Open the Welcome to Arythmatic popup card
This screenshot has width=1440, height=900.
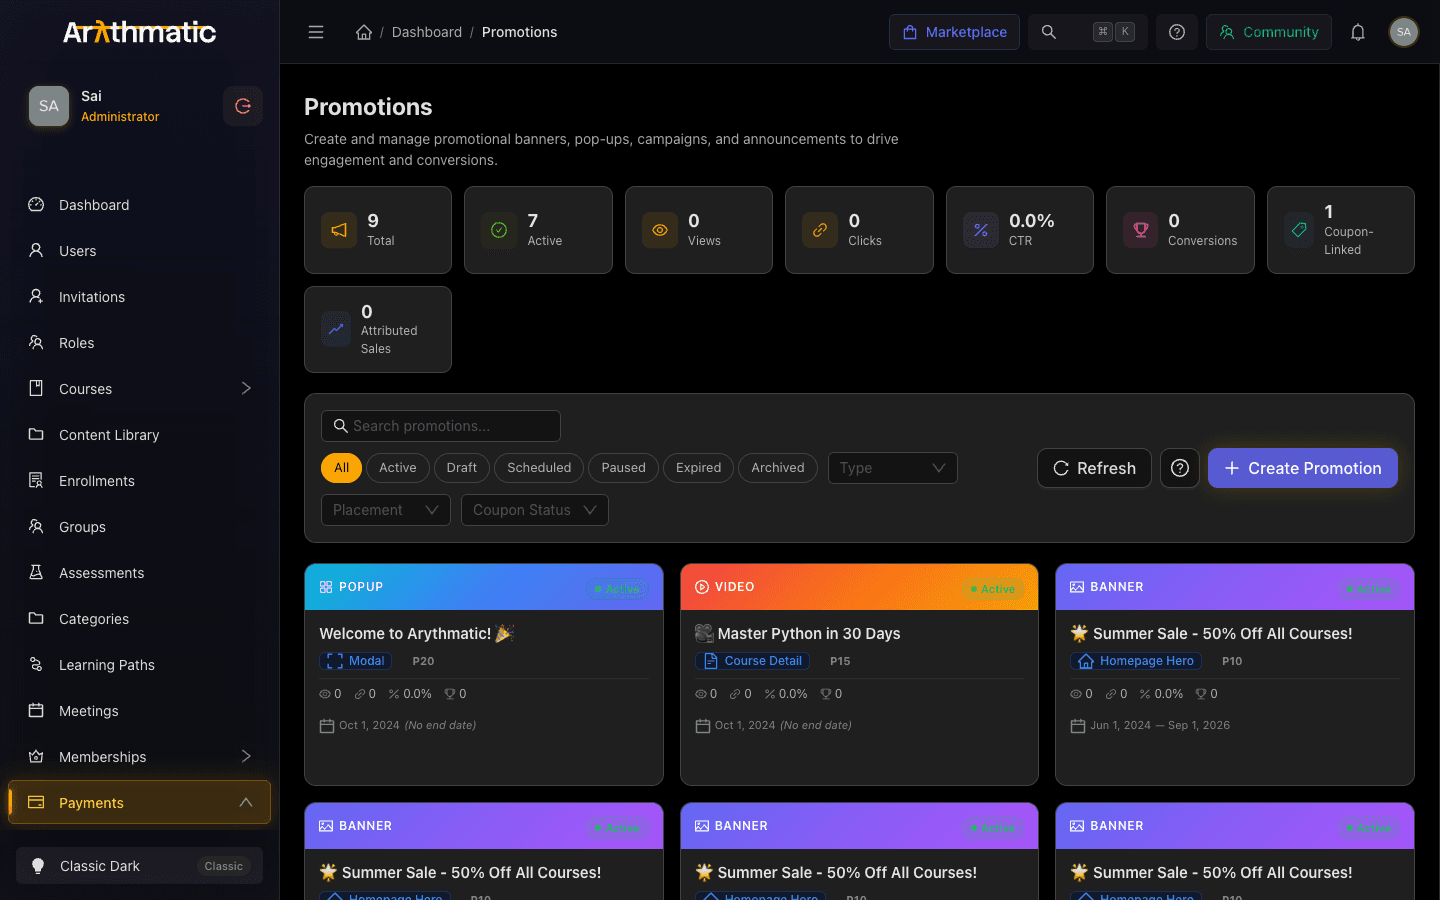point(484,674)
